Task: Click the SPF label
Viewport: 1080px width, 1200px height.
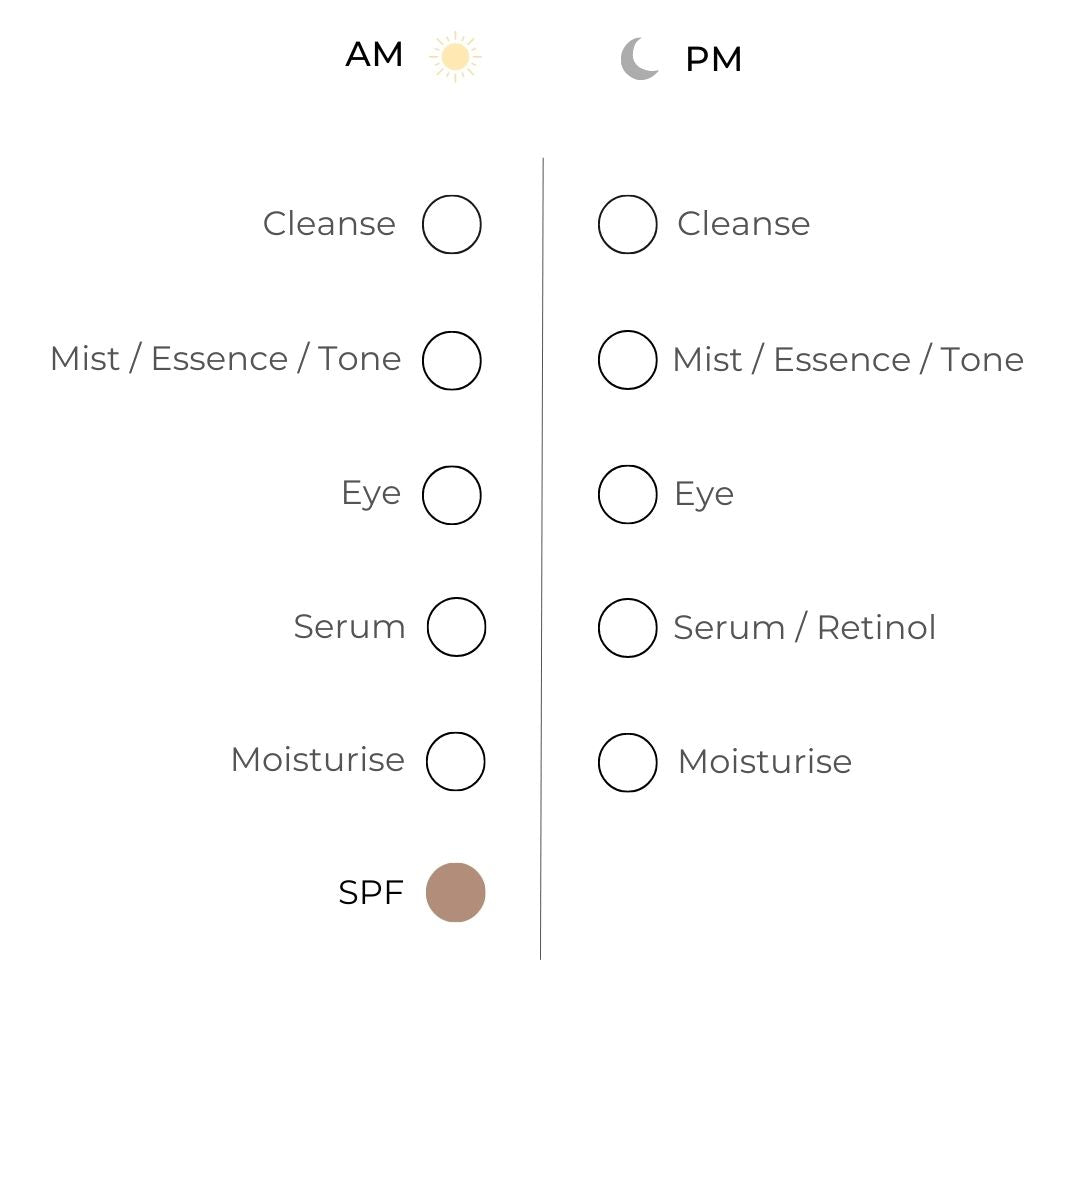Action: pos(370,893)
